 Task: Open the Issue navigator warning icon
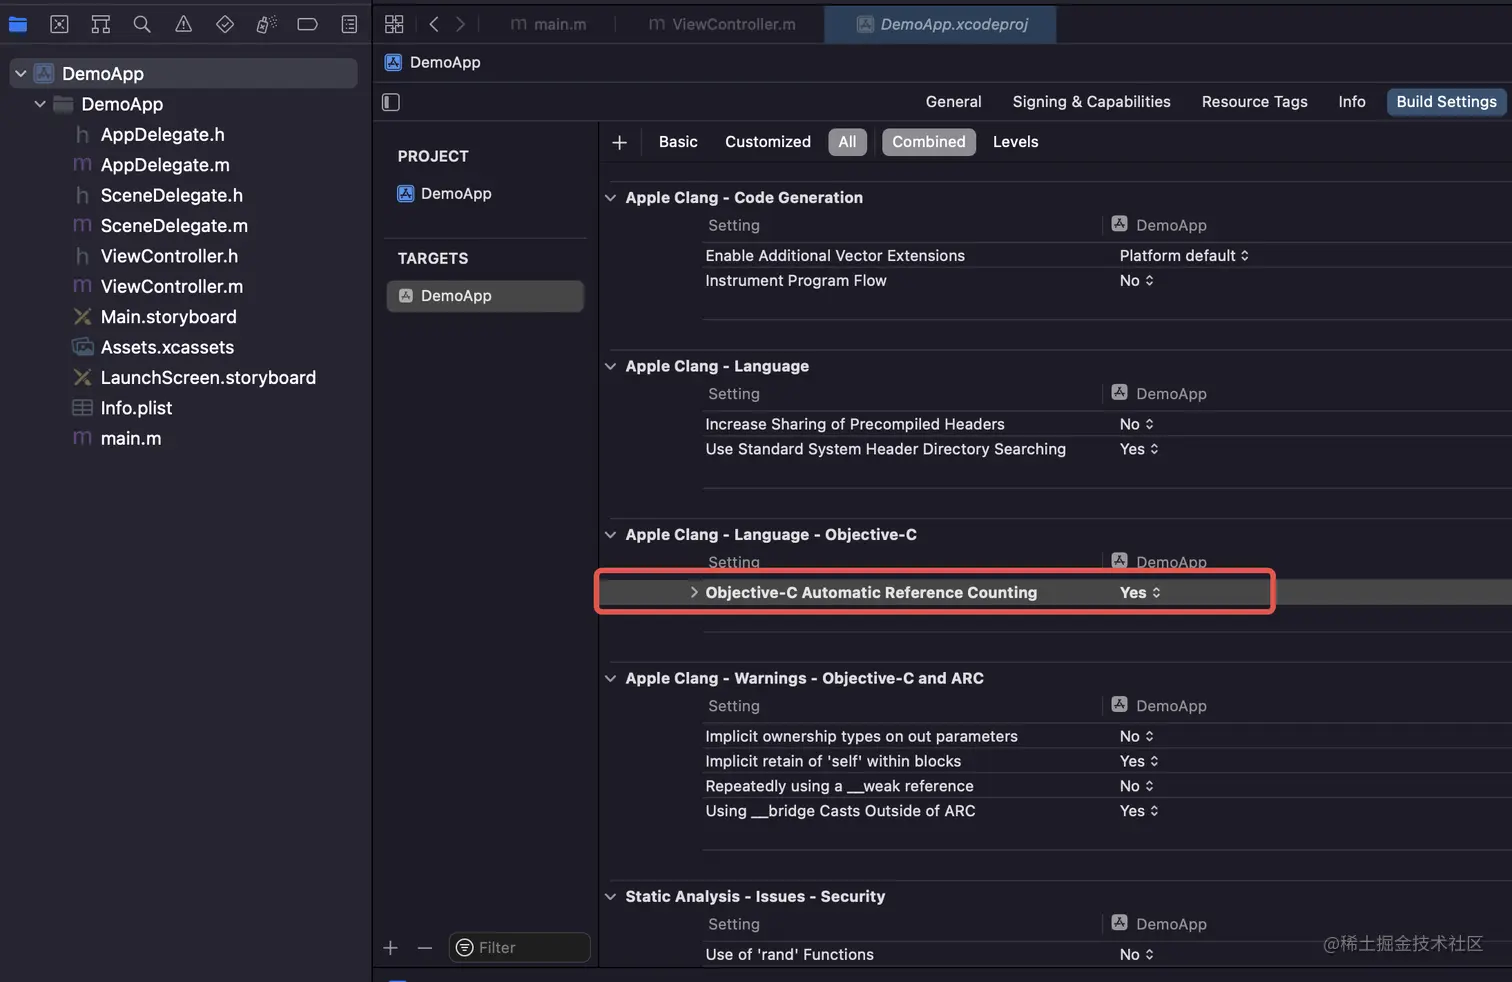(x=183, y=24)
